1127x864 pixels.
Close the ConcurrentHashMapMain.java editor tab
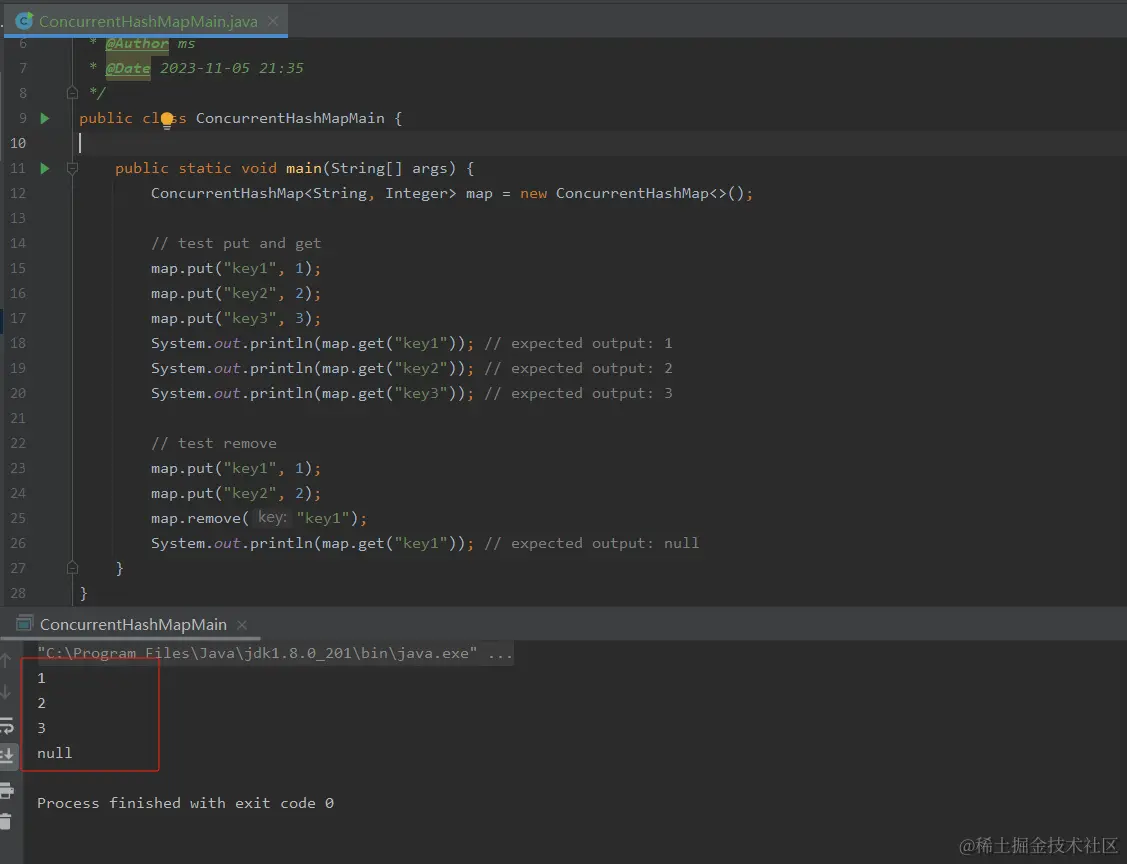click(x=273, y=21)
